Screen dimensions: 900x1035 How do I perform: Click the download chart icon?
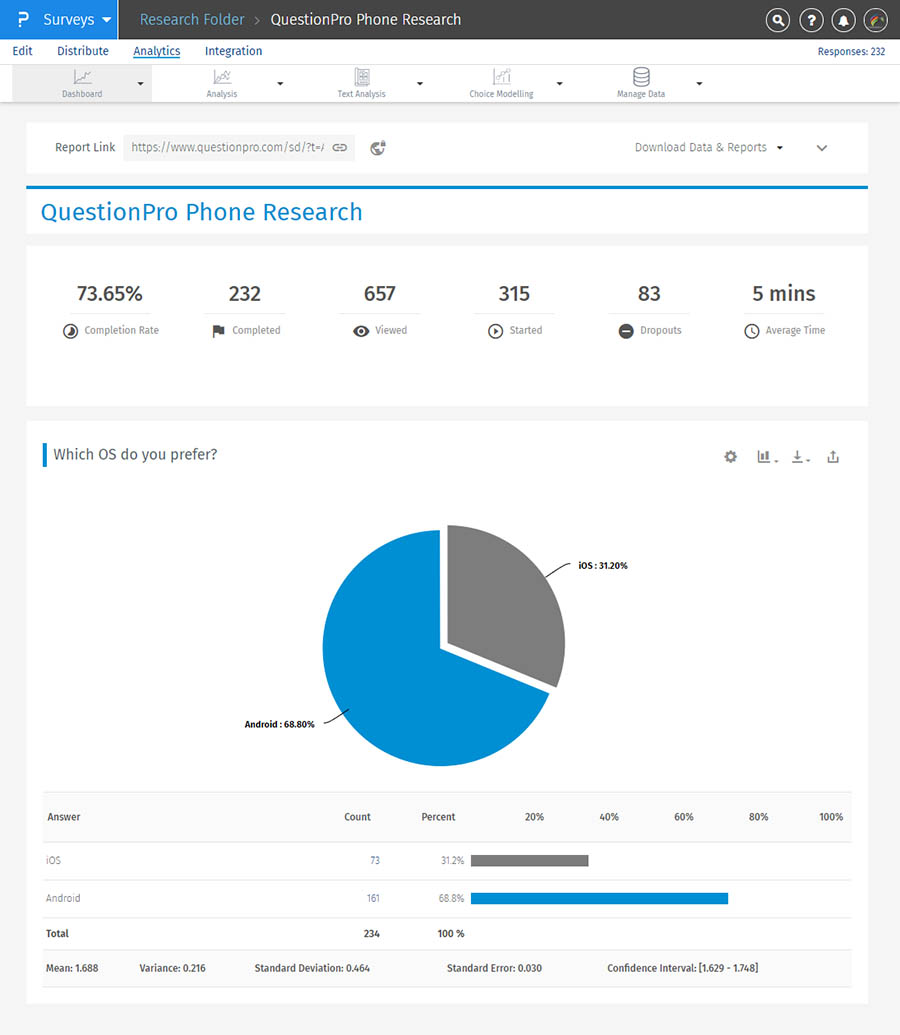(799, 456)
